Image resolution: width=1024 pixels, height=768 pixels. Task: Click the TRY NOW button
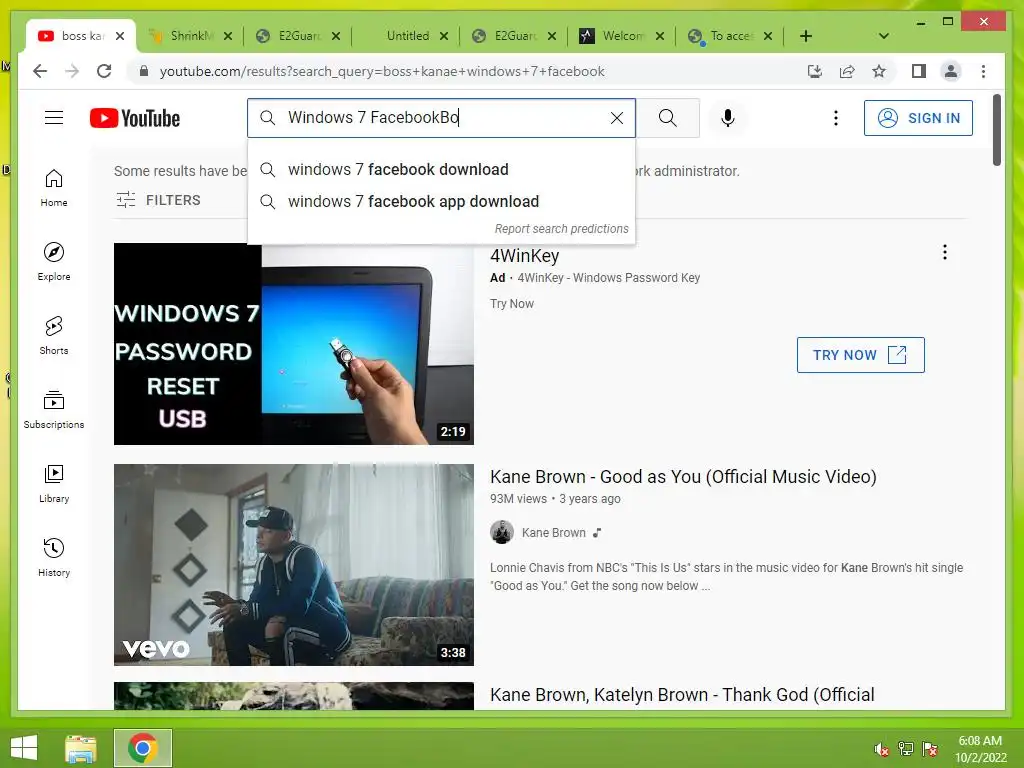[x=860, y=355]
